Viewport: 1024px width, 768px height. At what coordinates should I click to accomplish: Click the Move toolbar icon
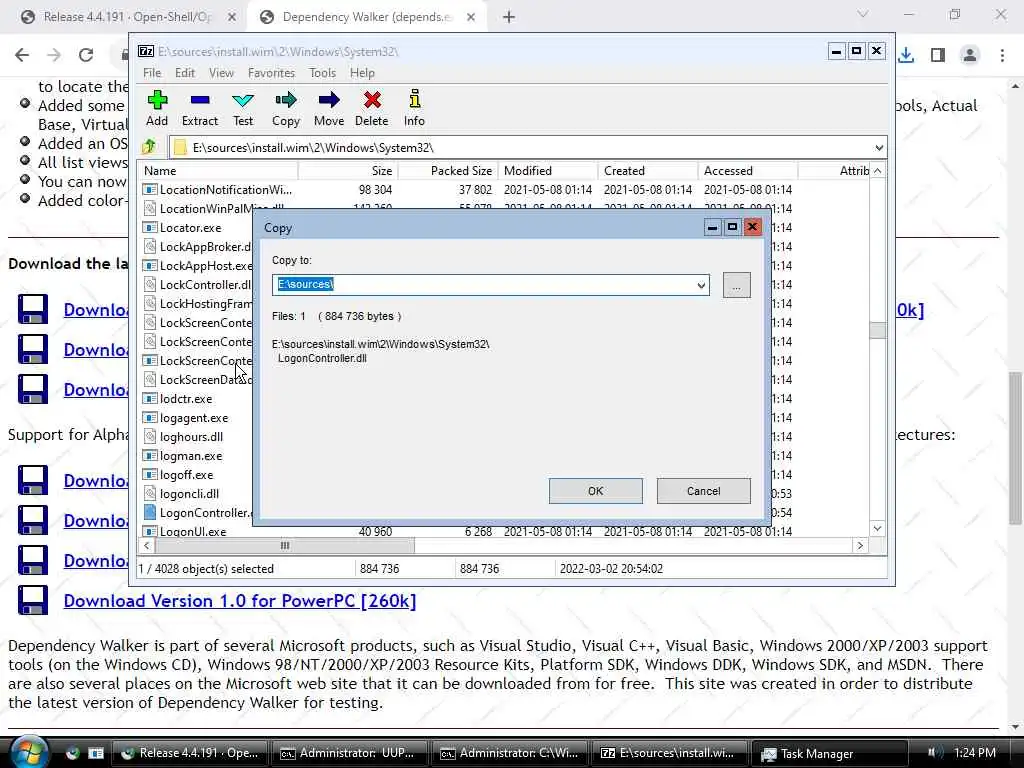point(328,100)
